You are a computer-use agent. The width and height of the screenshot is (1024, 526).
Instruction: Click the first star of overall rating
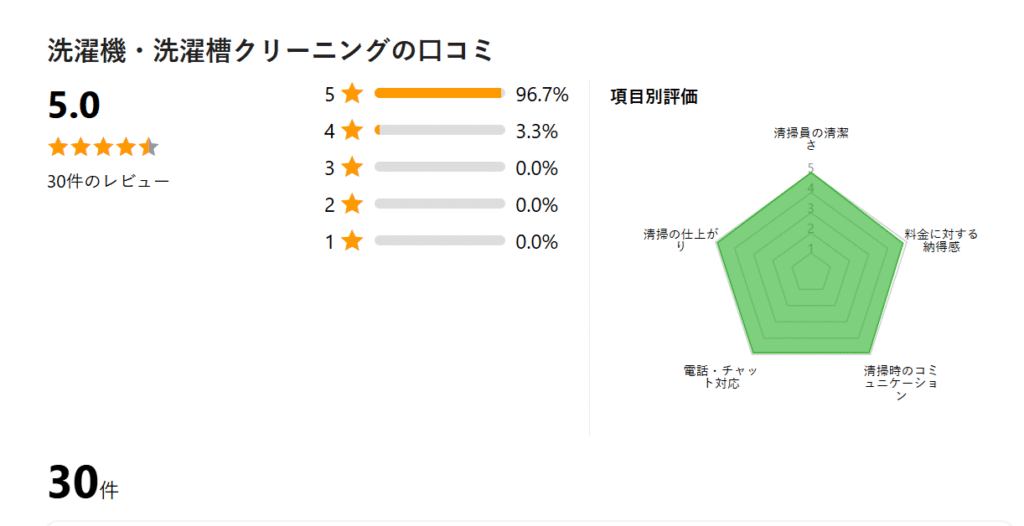coord(58,148)
